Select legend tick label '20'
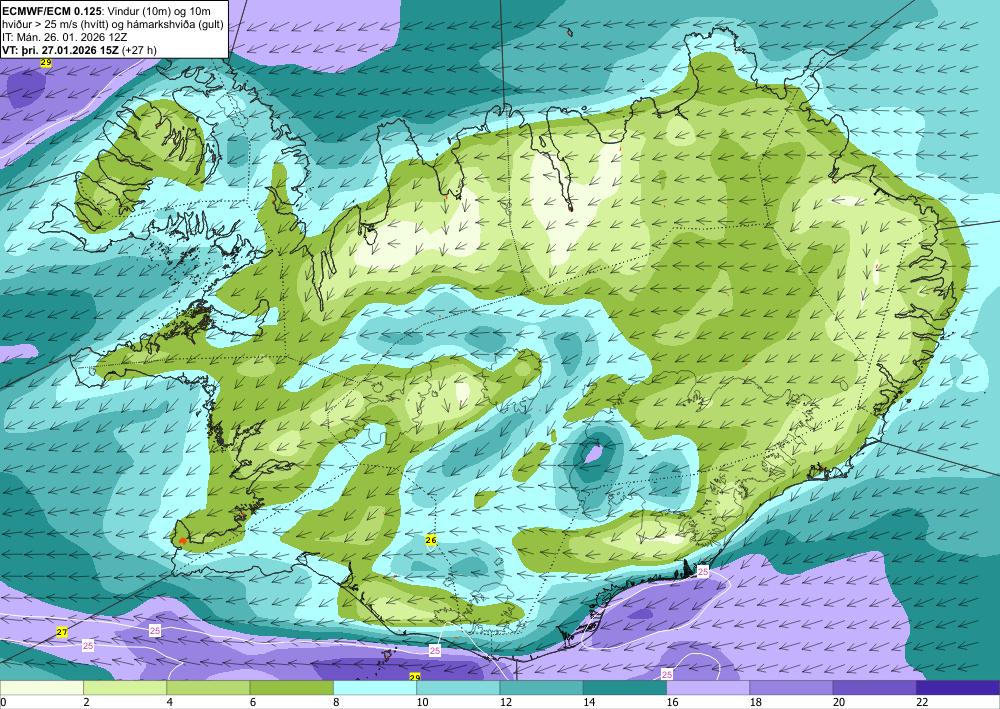Image resolution: width=1000 pixels, height=709 pixels. pyautogui.click(x=839, y=702)
